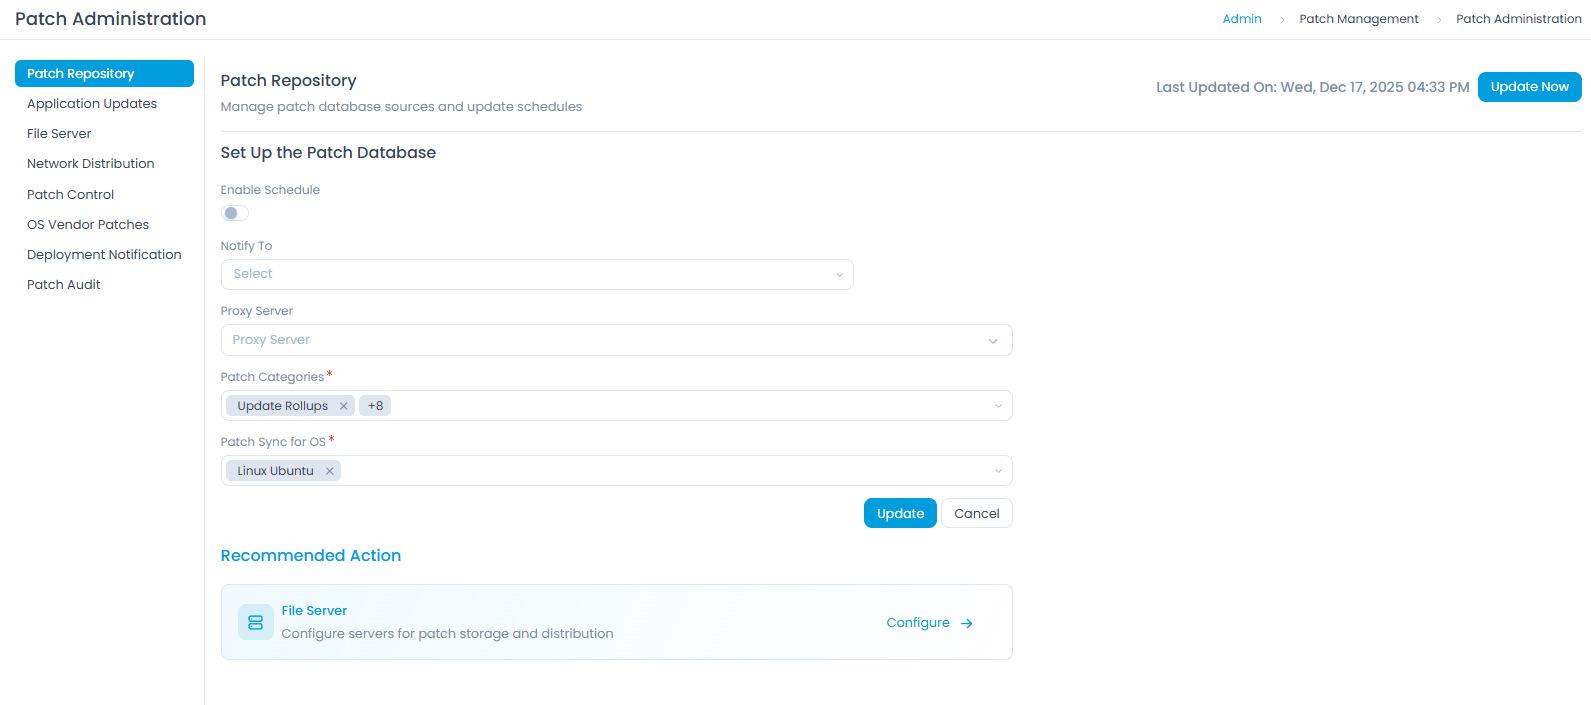
Task: Click the +8 badge in Patch Categories
Action: [375, 405]
